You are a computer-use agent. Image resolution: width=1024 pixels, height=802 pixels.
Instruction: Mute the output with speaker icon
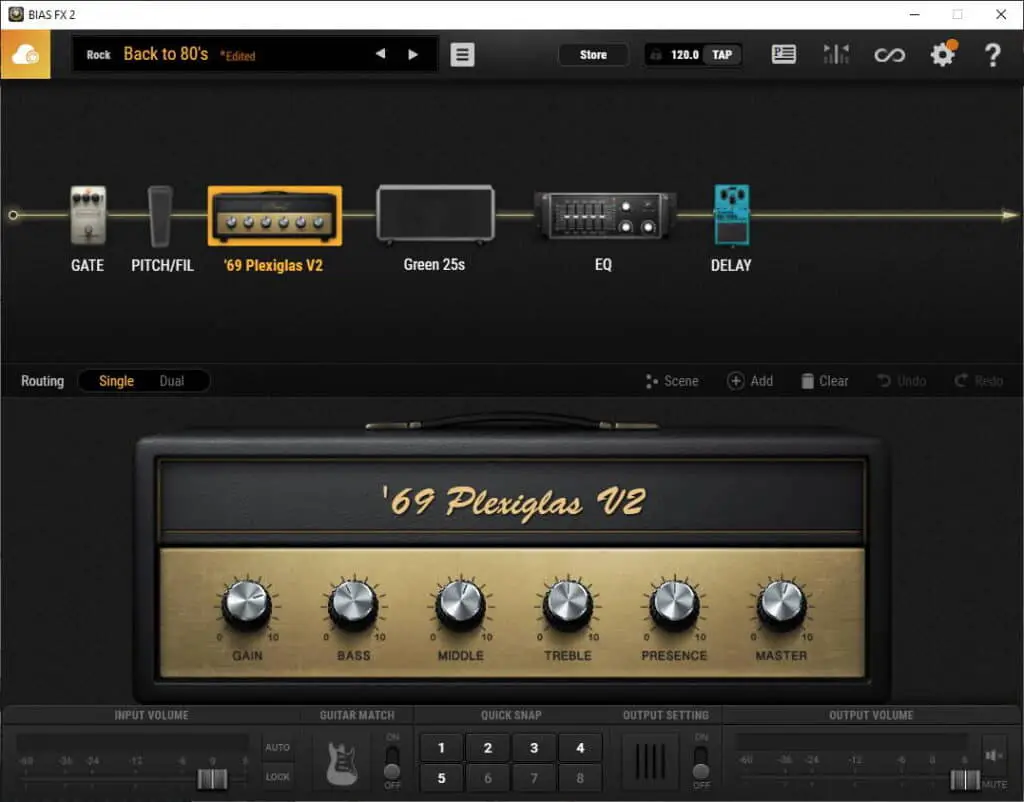(994, 756)
